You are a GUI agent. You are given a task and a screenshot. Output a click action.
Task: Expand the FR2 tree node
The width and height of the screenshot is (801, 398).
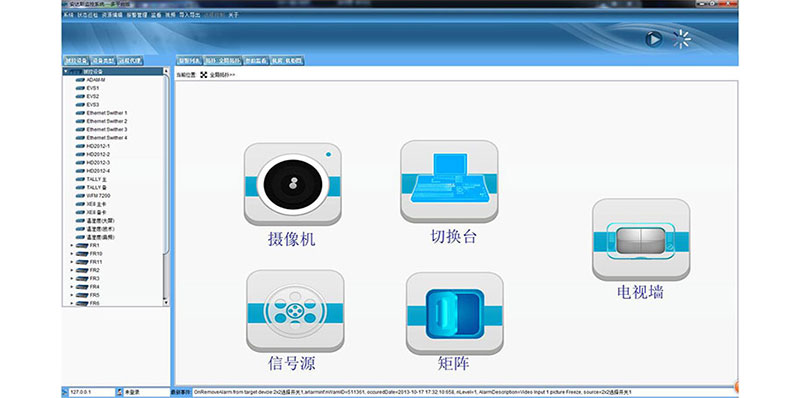72,270
